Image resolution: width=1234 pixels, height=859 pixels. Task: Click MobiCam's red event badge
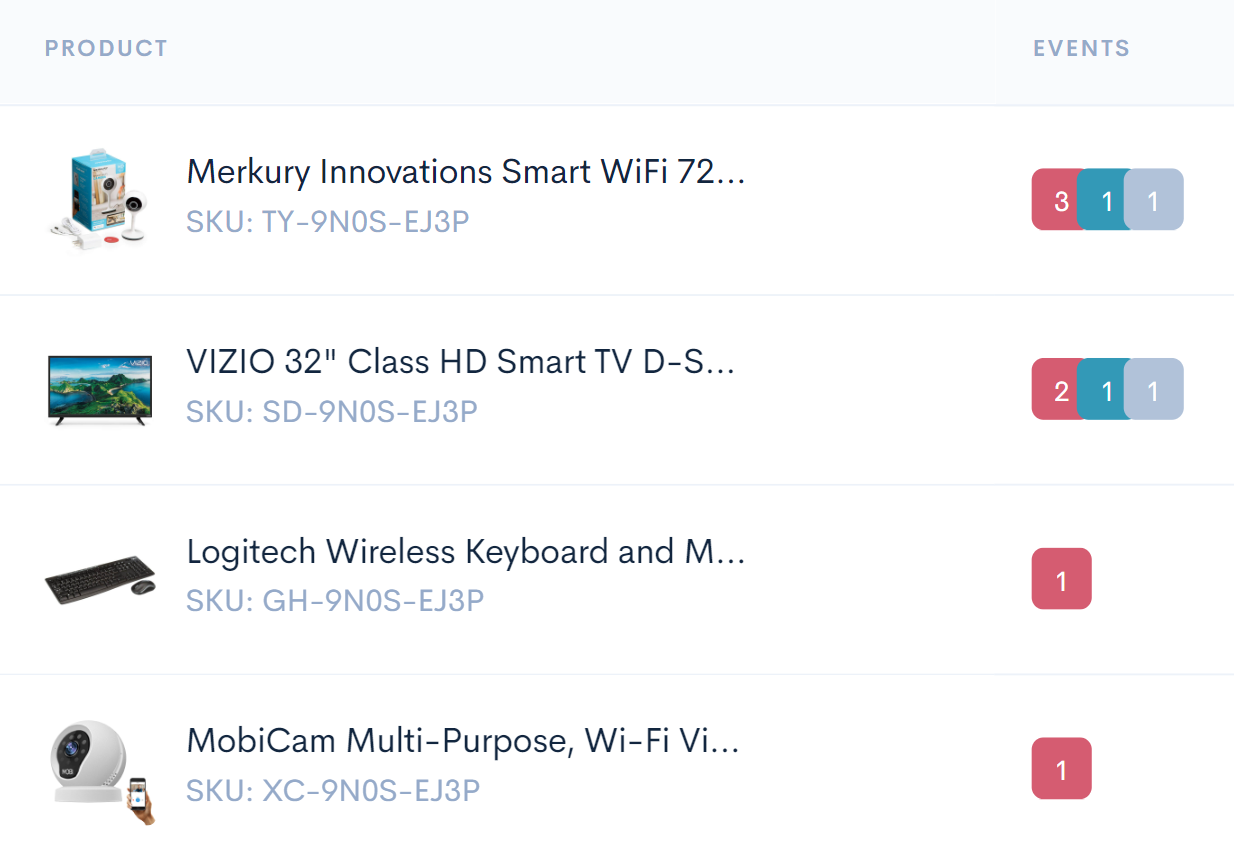pos(1062,769)
